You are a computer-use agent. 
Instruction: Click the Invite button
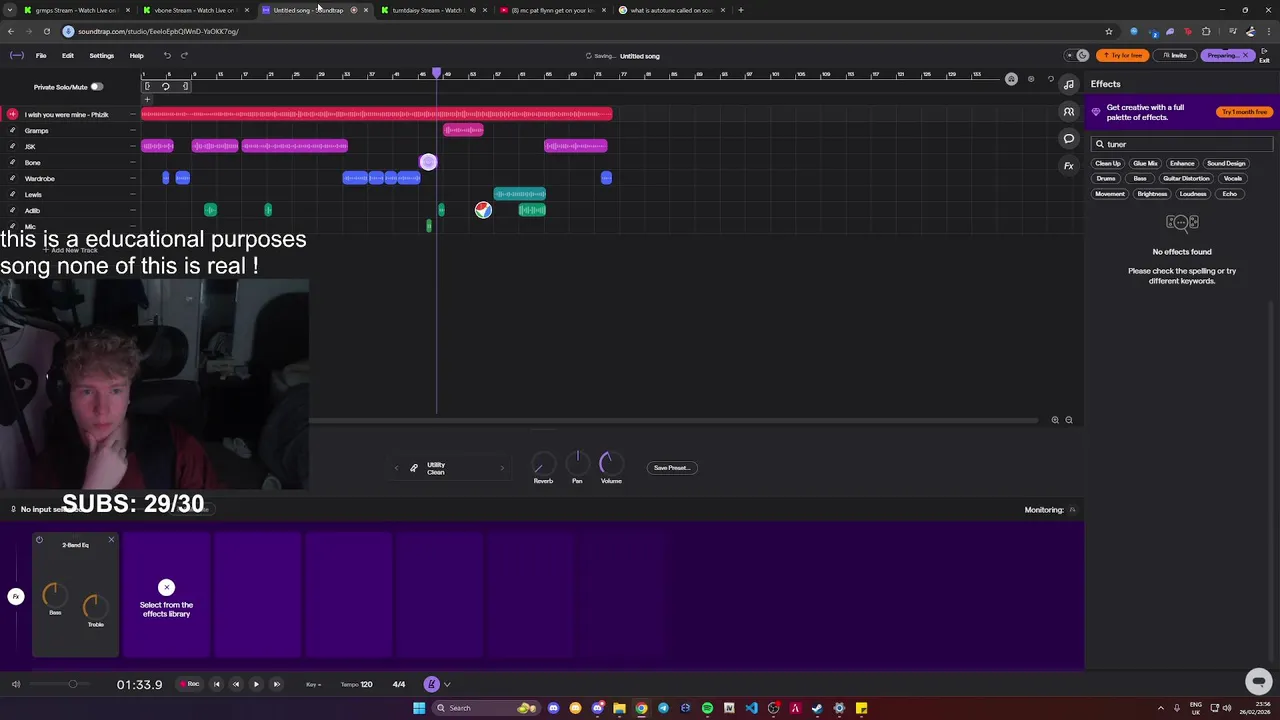coord(1175,55)
